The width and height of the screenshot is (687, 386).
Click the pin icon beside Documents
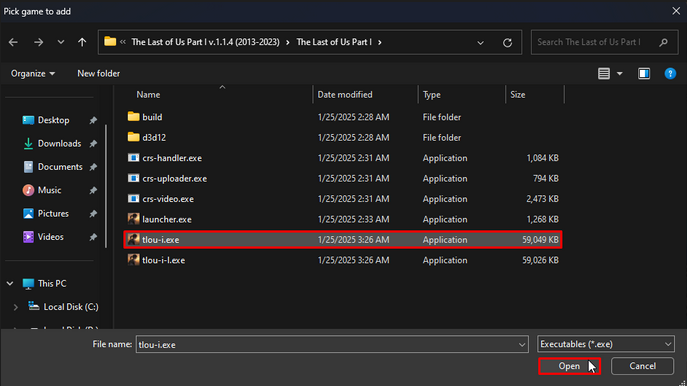pyautogui.click(x=93, y=167)
